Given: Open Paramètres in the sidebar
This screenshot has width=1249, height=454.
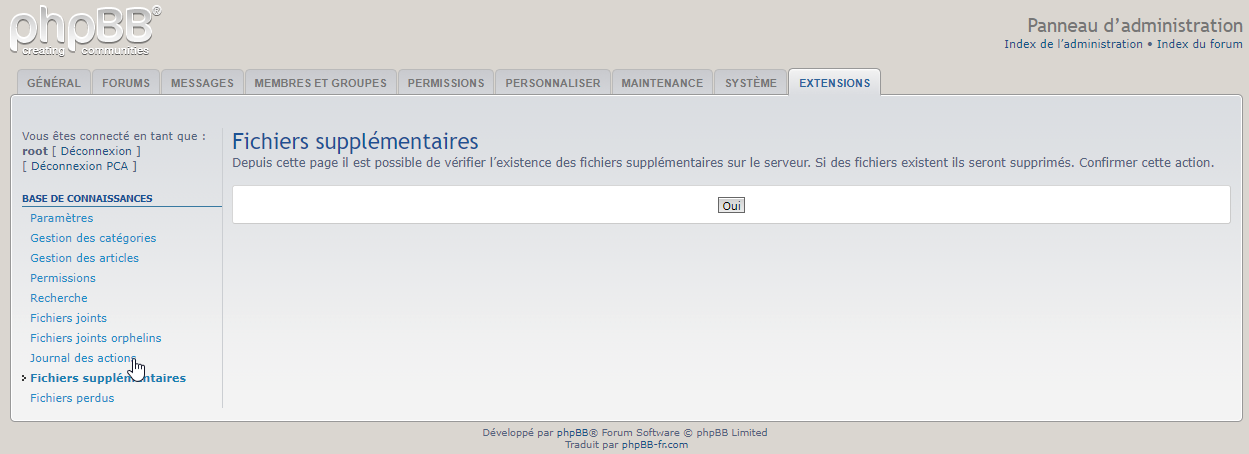Looking at the screenshot, I should 62,218.
